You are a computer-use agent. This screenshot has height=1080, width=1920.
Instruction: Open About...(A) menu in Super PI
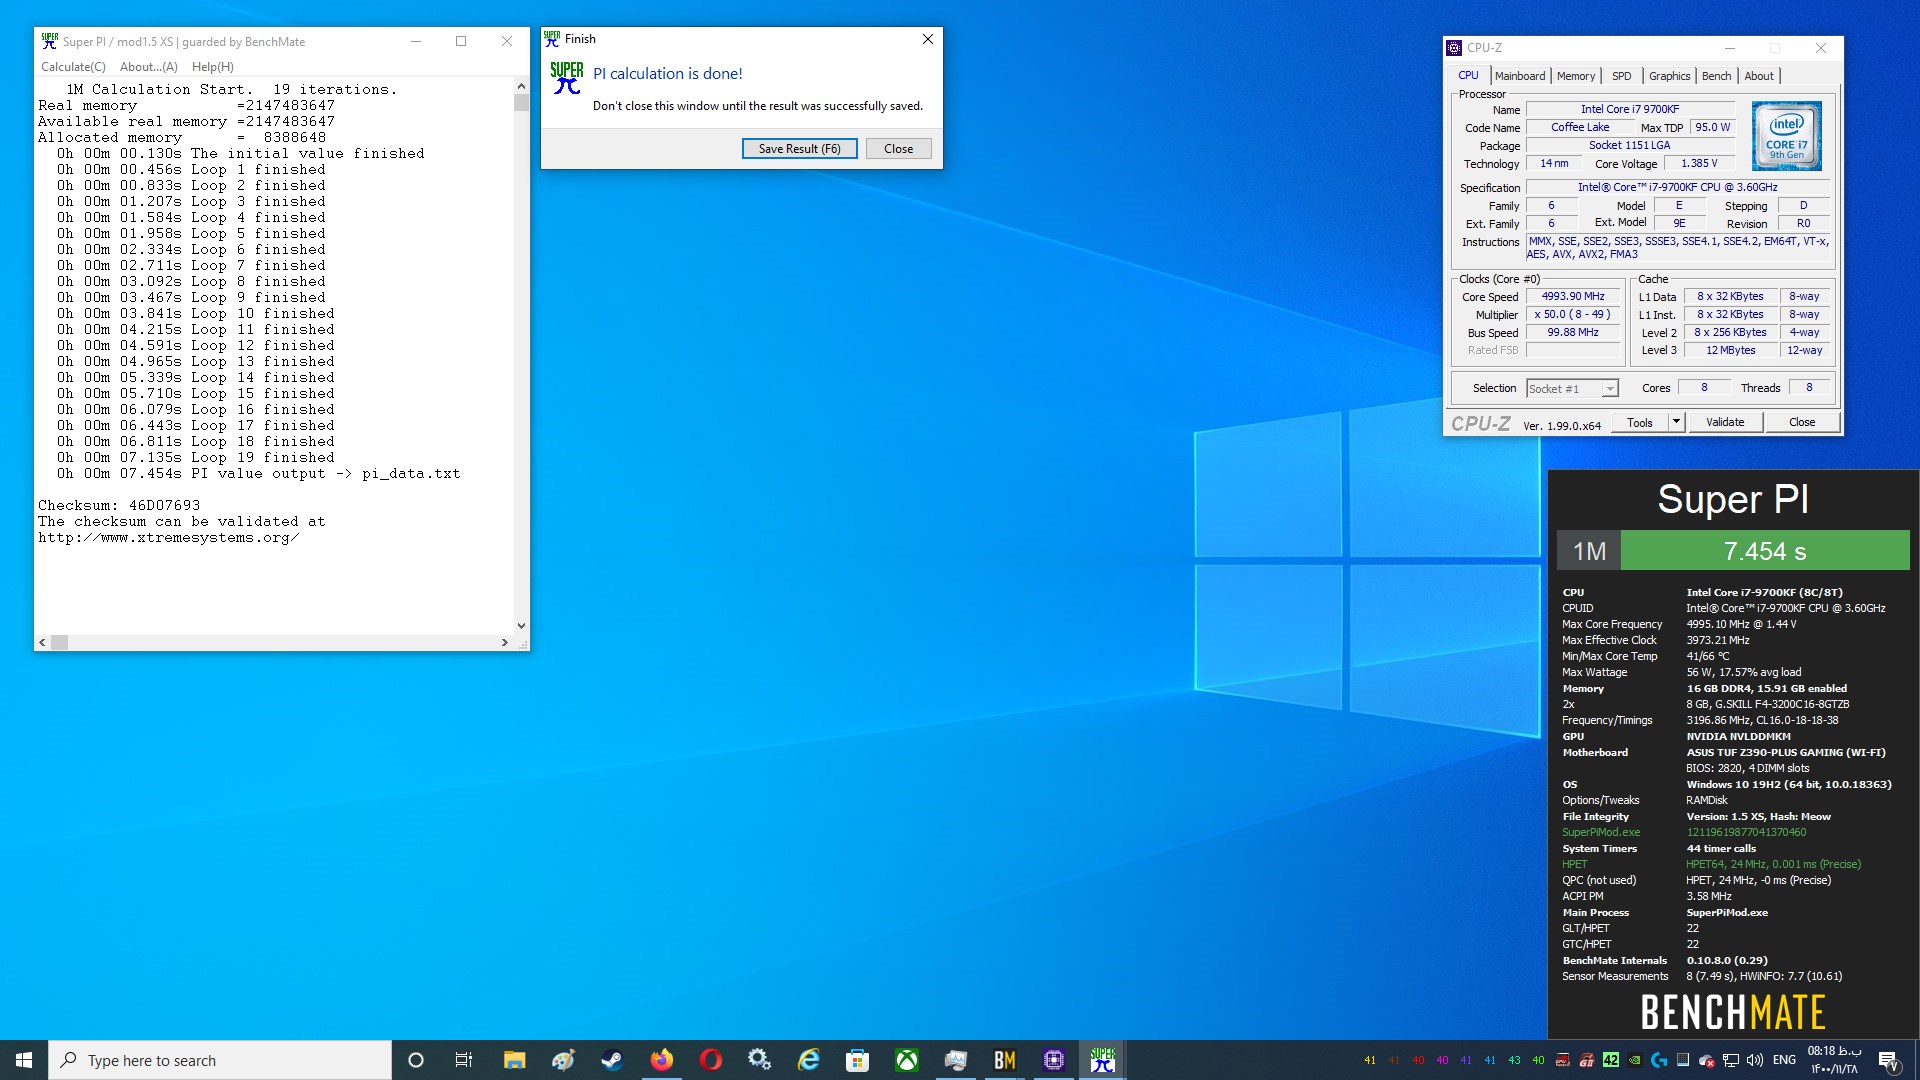pos(148,67)
